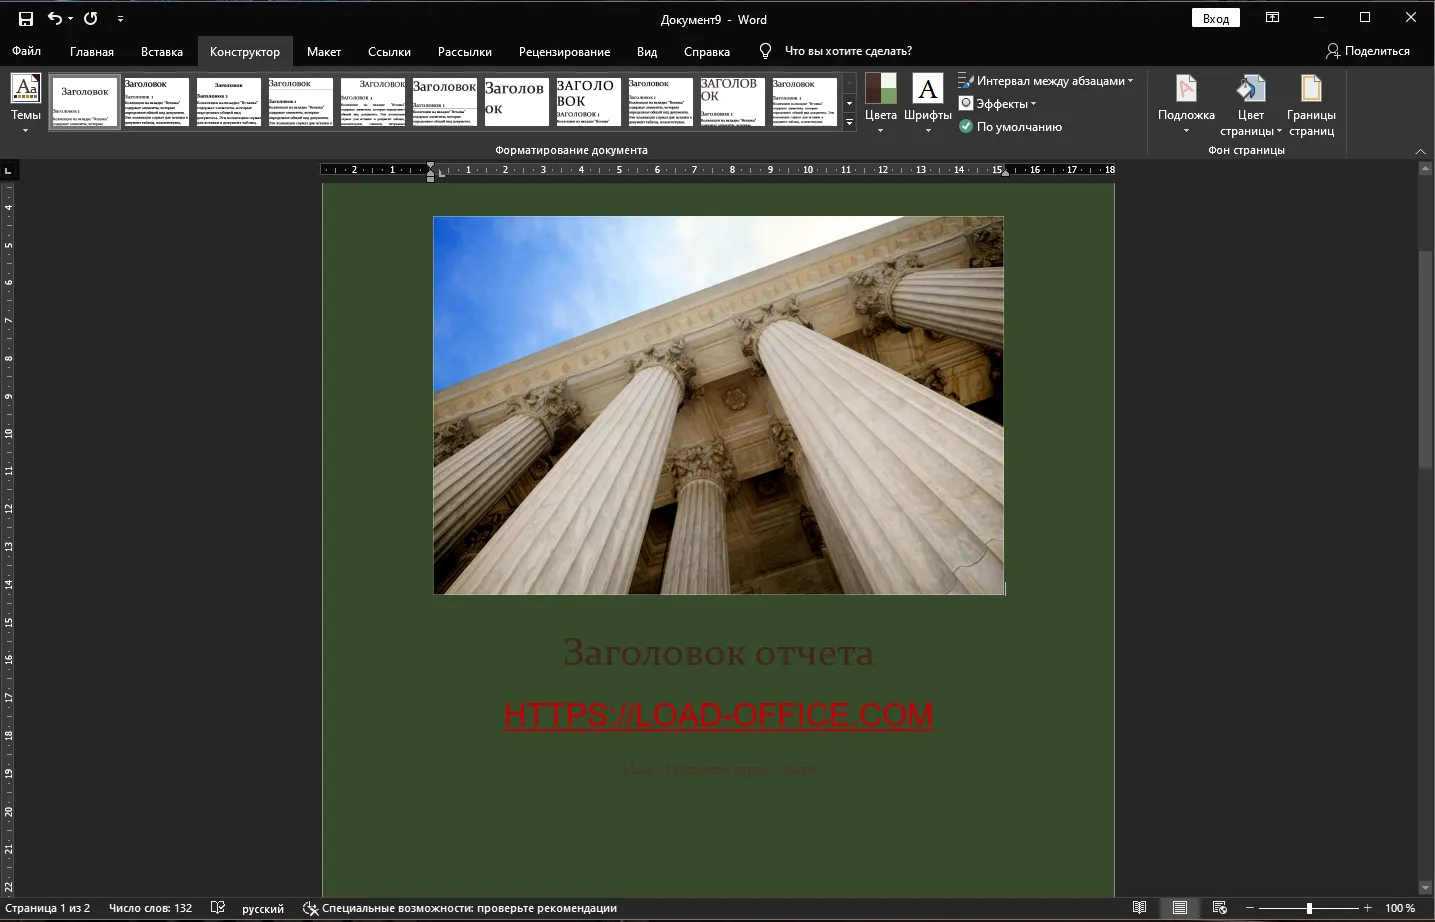
Task: Select the columns picture in the document
Action: tap(718, 405)
